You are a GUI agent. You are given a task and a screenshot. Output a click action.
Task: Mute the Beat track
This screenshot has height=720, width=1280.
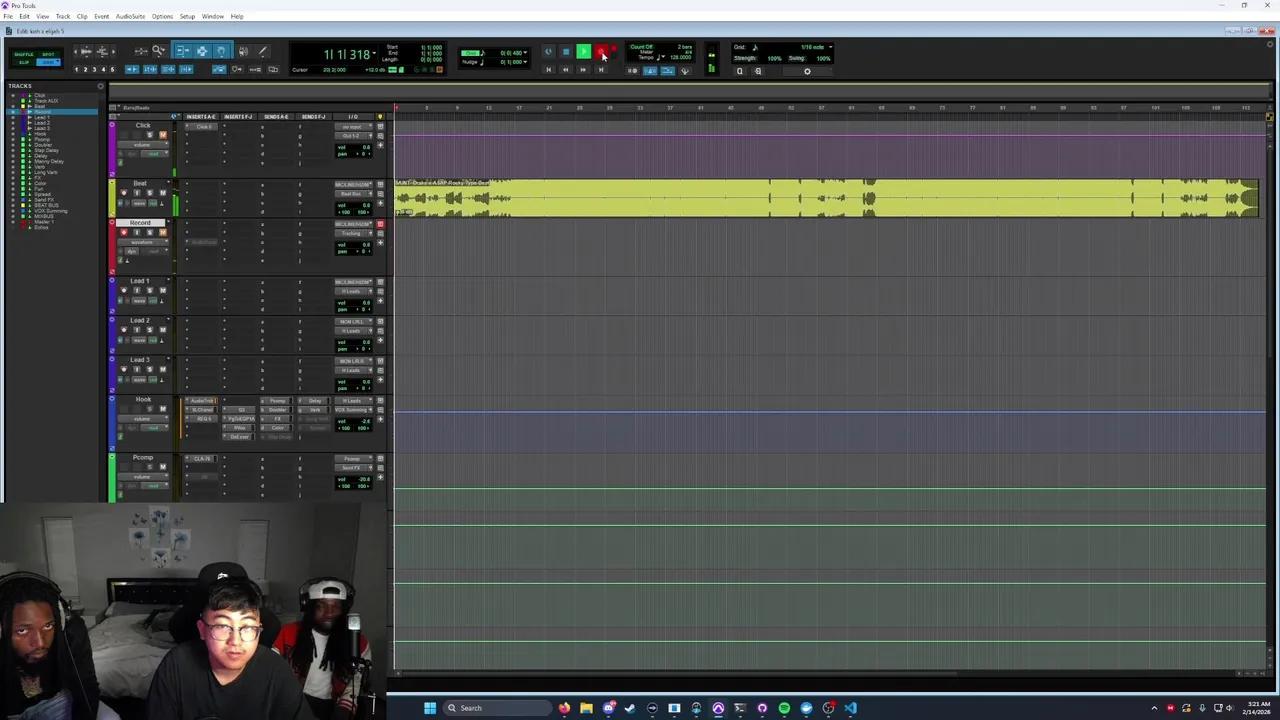coord(163,193)
